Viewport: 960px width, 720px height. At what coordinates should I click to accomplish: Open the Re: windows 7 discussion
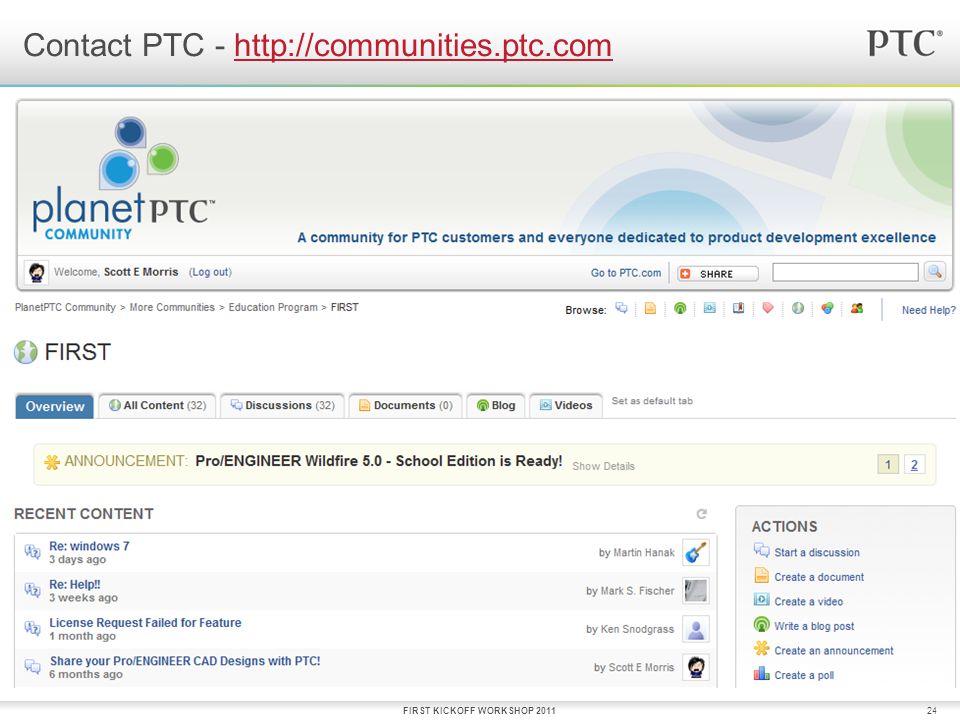[89, 546]
